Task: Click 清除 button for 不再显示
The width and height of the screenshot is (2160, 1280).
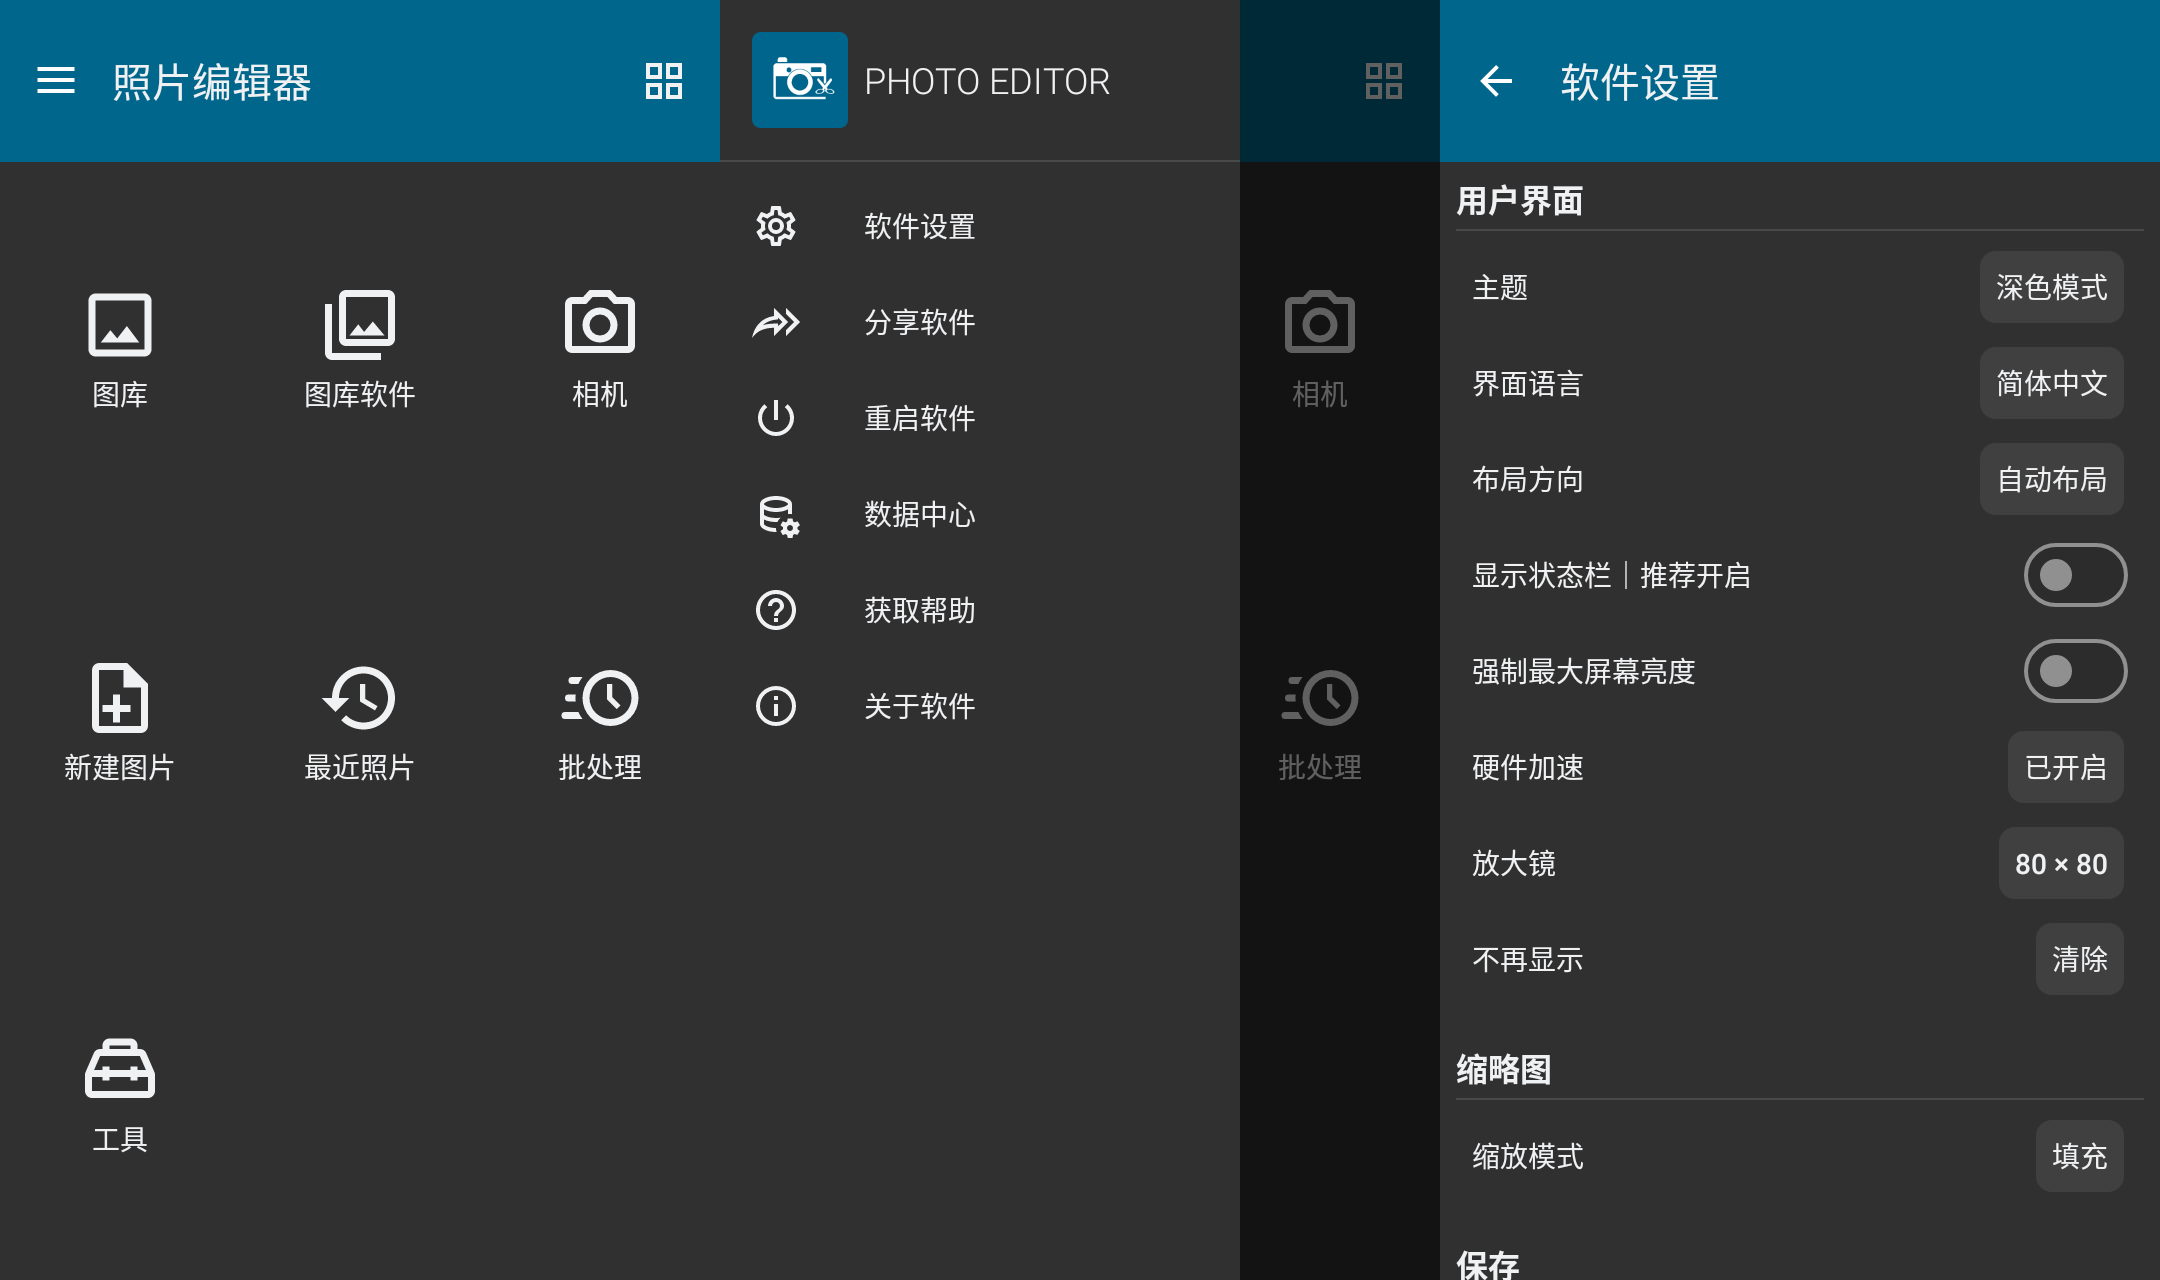Action: pyautogui.click(x=2080, y=959)
